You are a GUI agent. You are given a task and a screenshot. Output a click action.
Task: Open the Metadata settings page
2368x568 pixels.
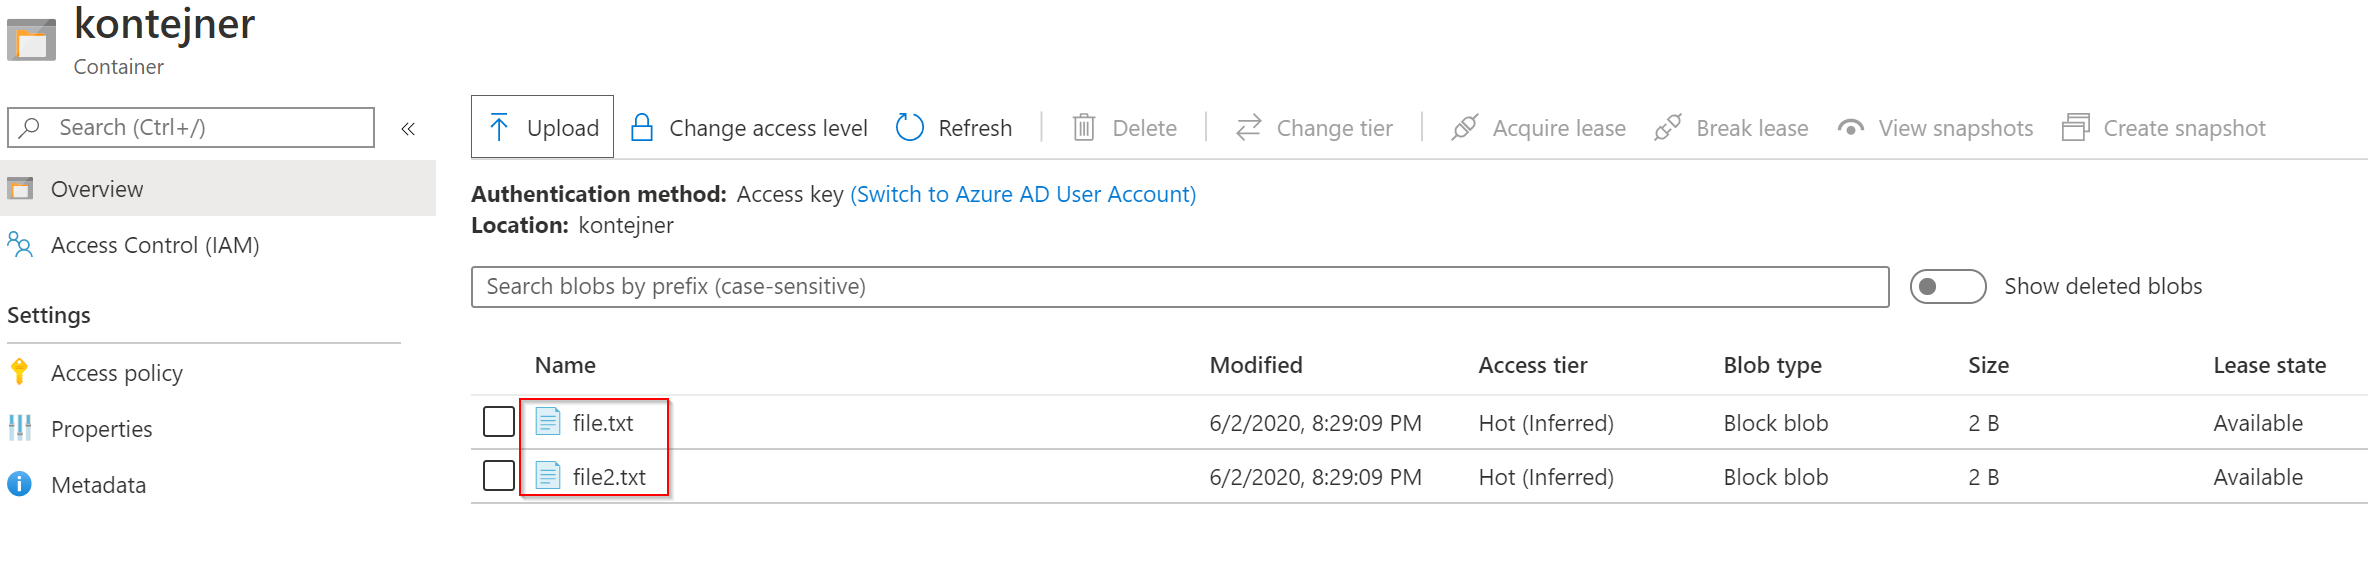click(x=98, y=485)
